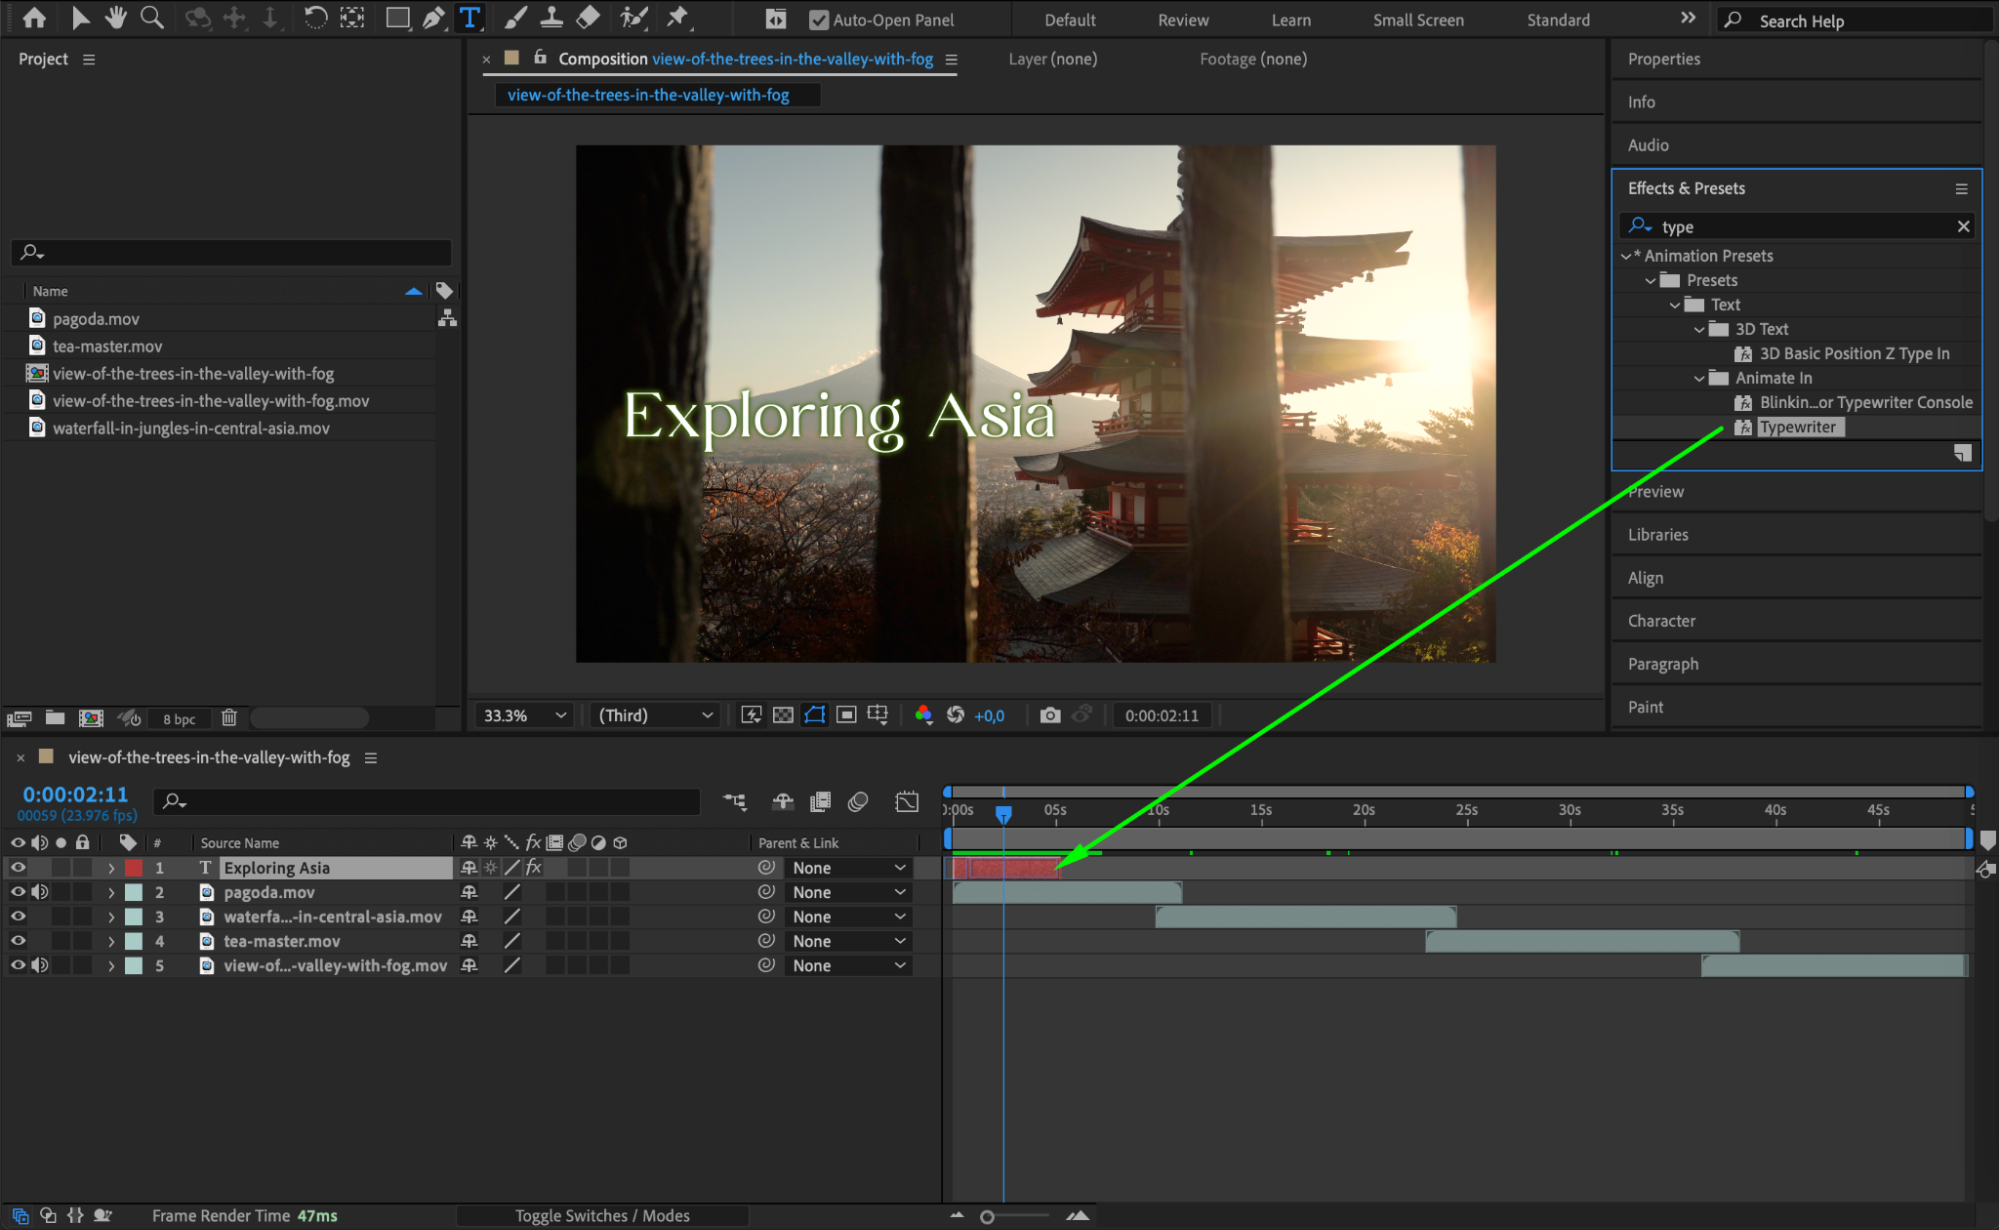Image resolution: width=1999 pixels, height=1230 pixels.
Task: Delete selected item with trash icon
Action: click(x=229, y=717)
